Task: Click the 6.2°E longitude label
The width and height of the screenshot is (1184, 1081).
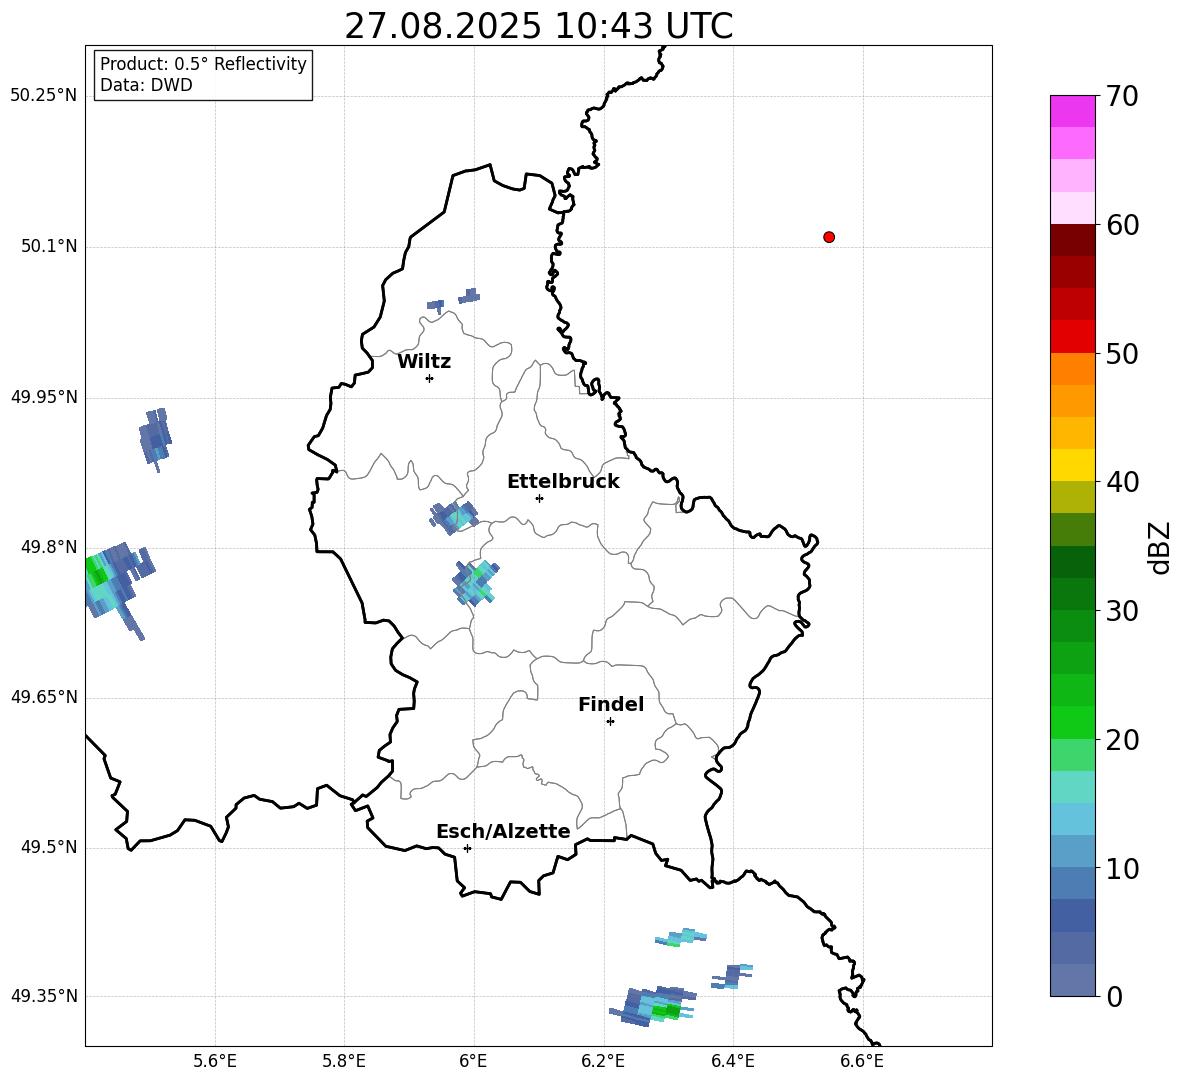Action: click(603, 1061)
